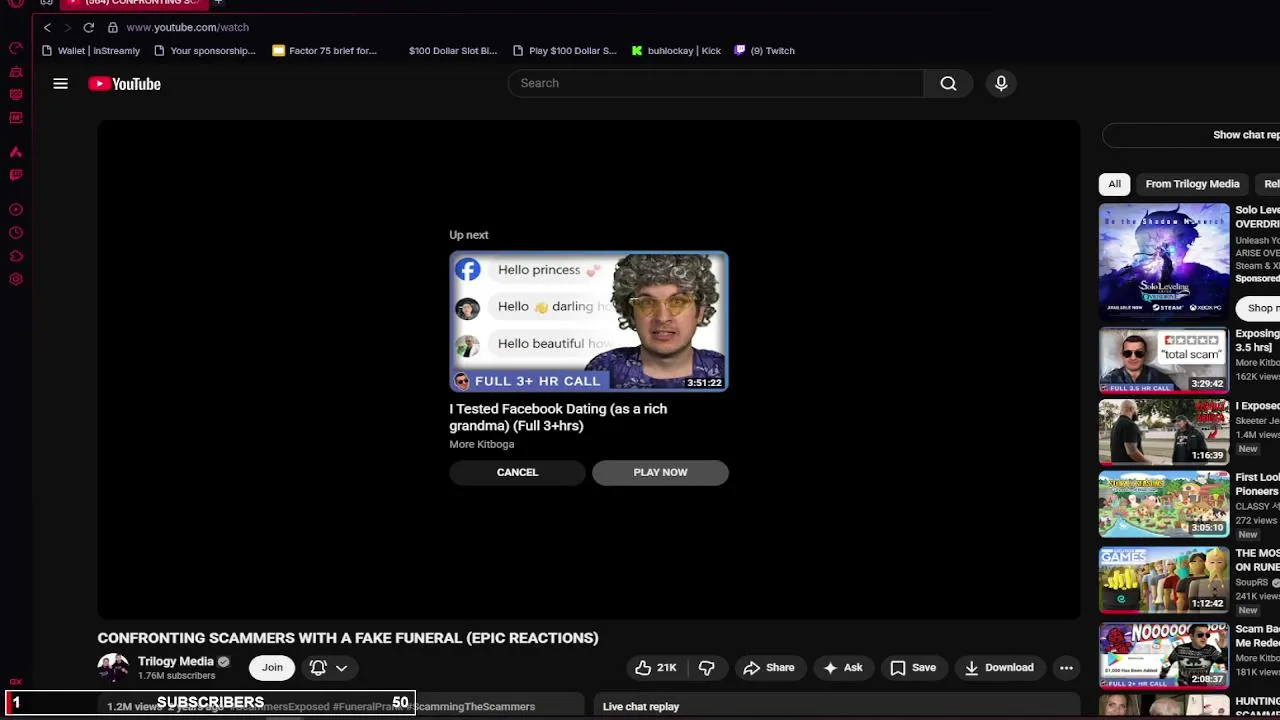Click the Trilogy Media channel avatar
1280x720 pixels.
tap(113, 668)
